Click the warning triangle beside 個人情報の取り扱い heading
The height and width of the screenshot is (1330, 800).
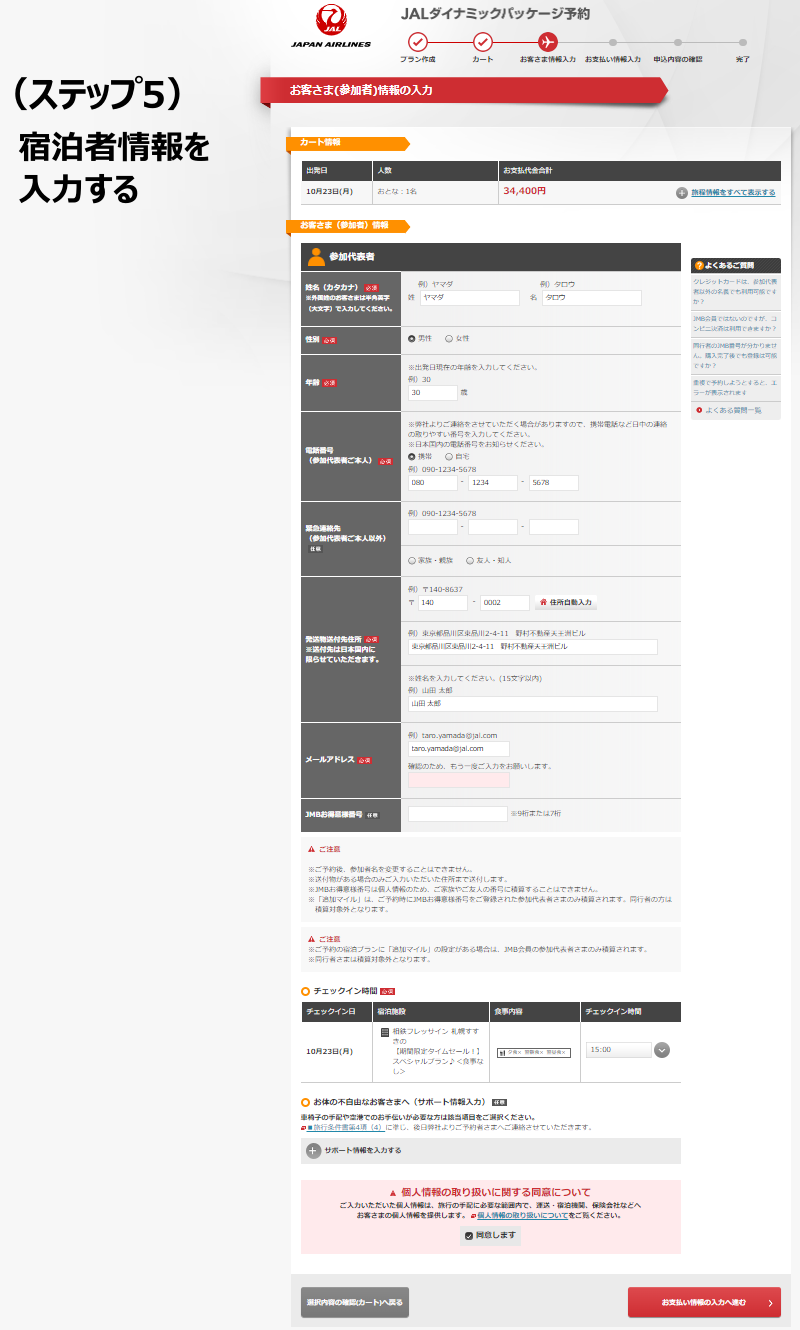(392, 1192)
